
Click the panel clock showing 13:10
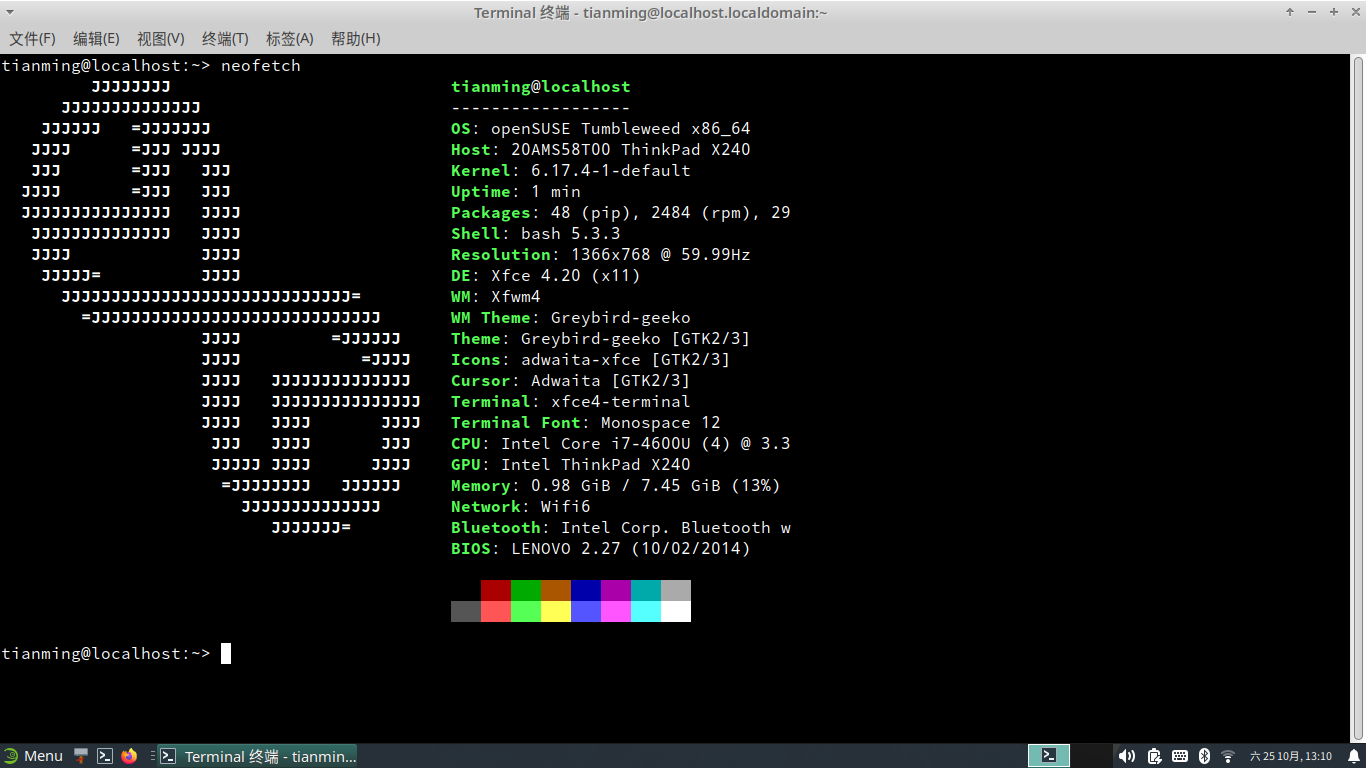[x=1291, y=756]
